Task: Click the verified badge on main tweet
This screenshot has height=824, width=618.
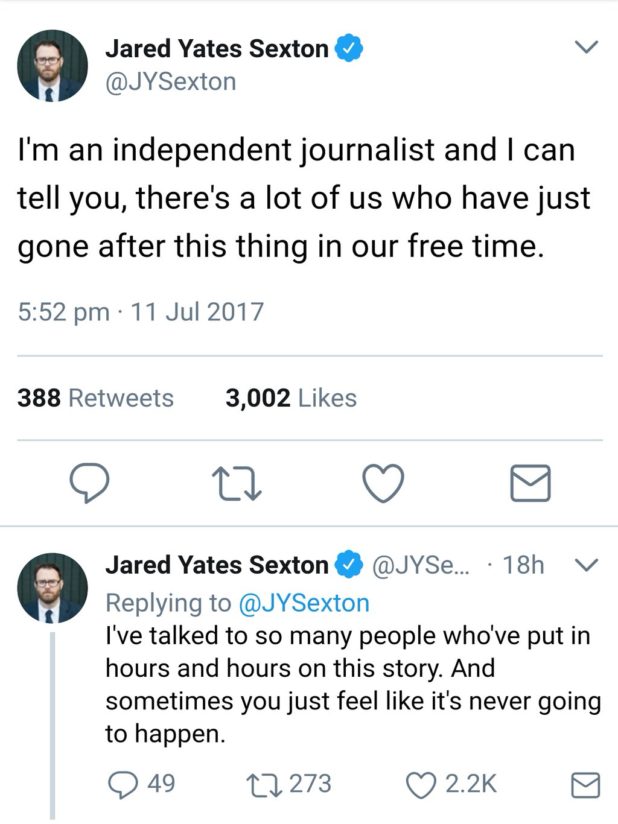Action: point(347,47)
